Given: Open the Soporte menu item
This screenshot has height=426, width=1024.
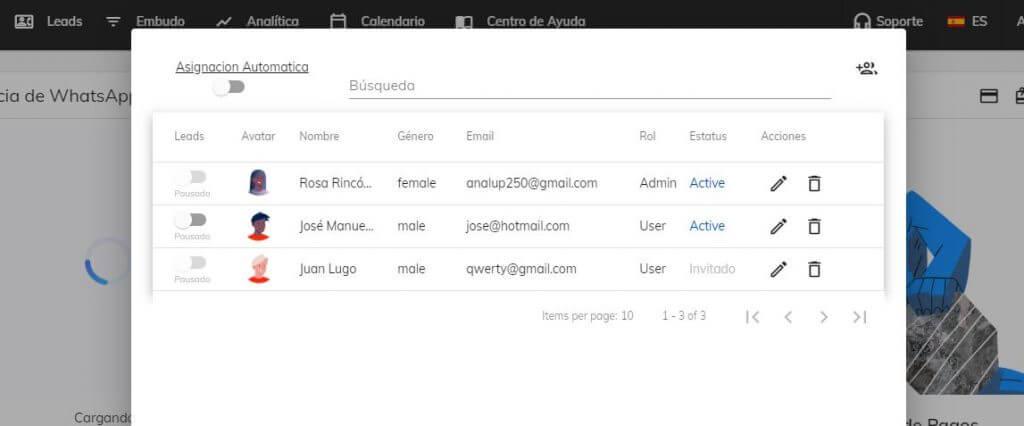Looking at the screenshot, I should [899, 22].
